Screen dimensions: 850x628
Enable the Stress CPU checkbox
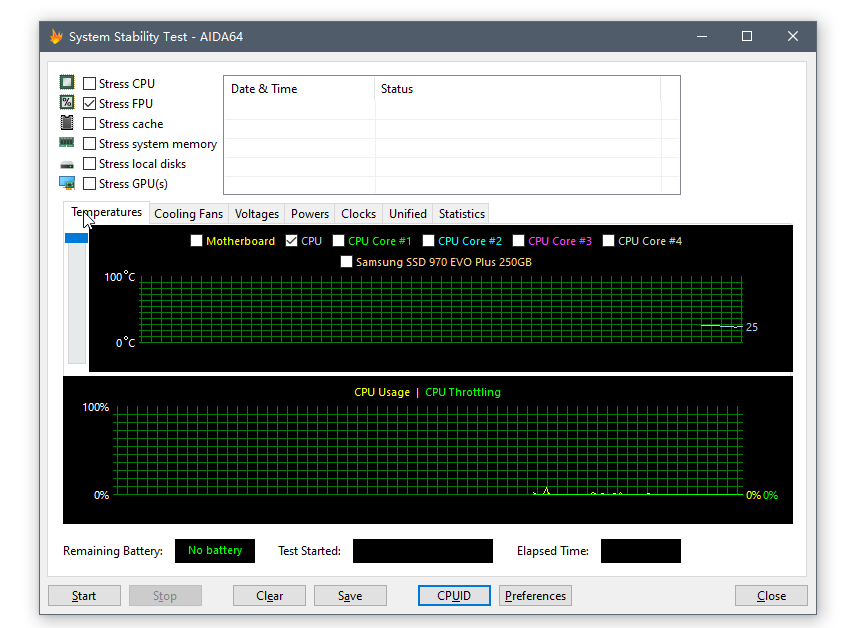coord(89,84)
